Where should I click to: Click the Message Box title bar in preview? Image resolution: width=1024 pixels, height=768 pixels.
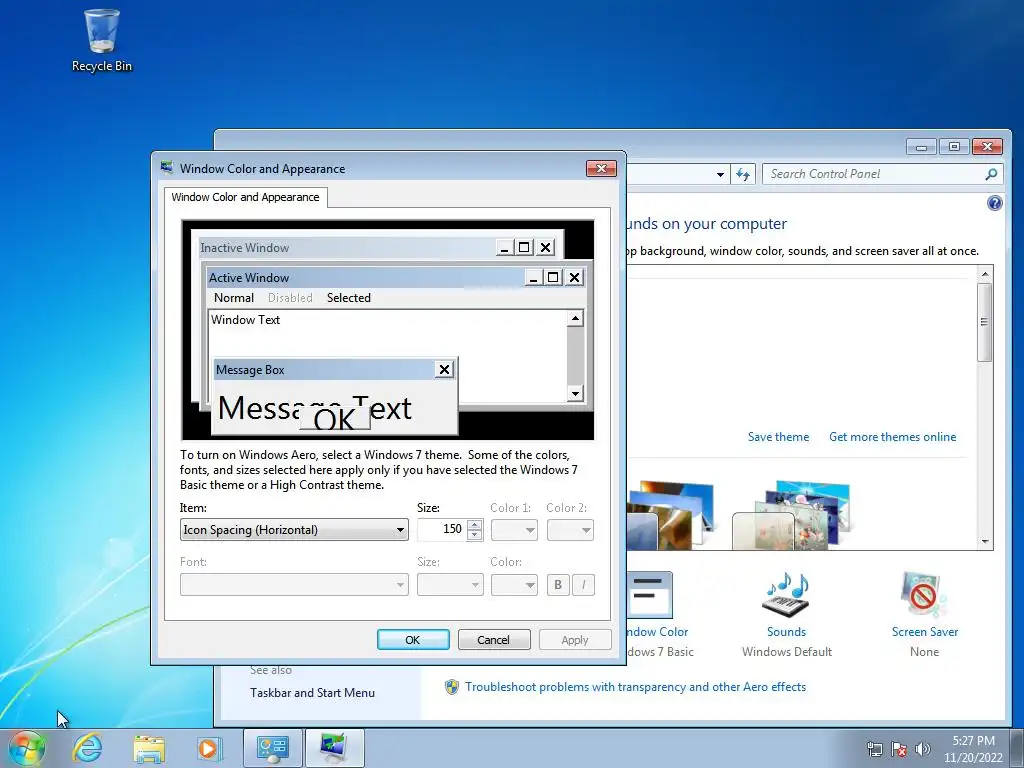click(324, 370)
